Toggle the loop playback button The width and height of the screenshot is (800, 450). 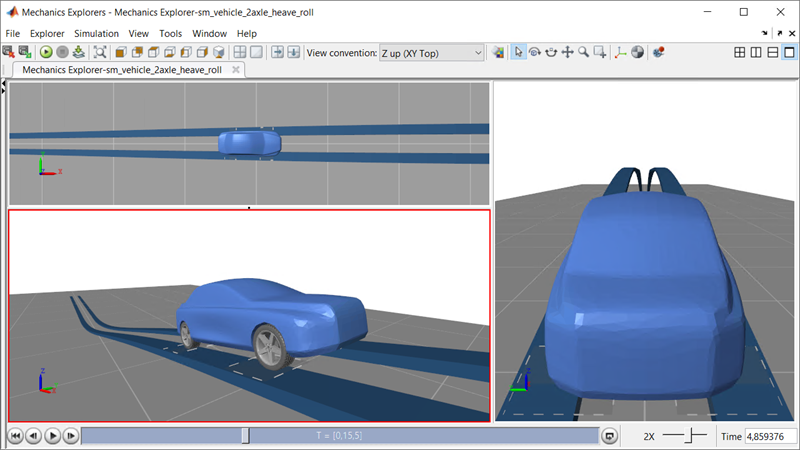pos(610,436)
